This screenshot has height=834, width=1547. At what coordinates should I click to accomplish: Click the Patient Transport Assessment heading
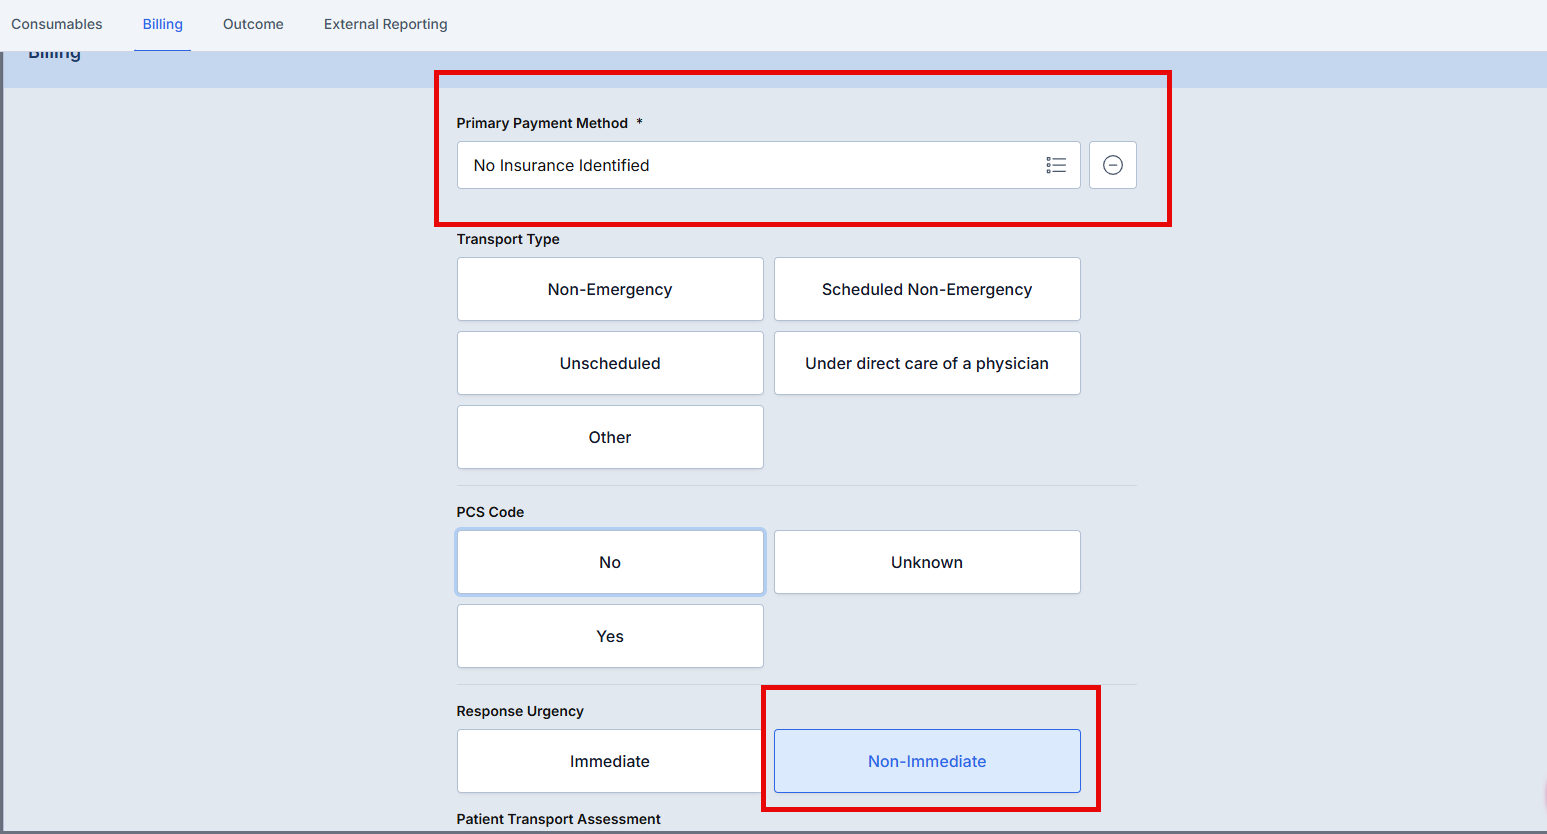[x=558, y=819]
